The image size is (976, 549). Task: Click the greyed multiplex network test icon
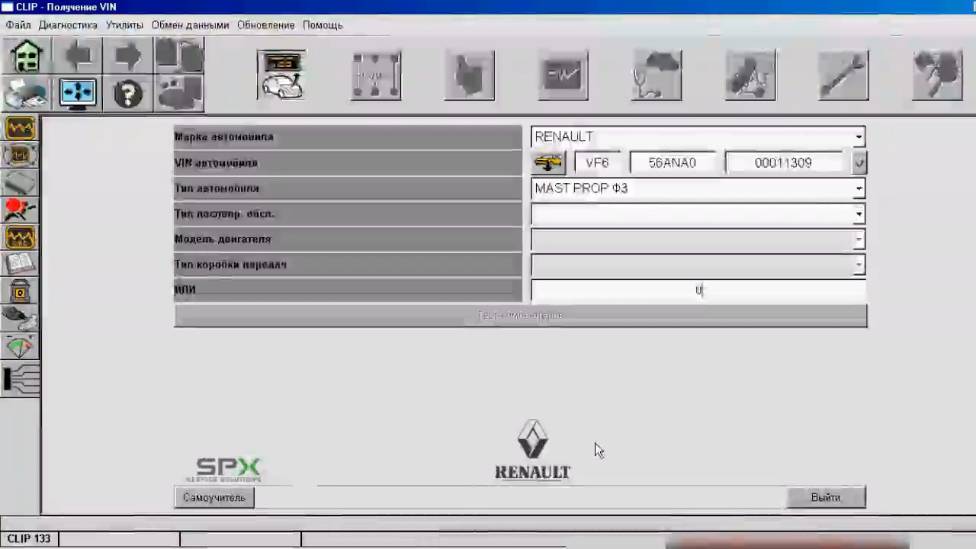[x=376, y=75]
